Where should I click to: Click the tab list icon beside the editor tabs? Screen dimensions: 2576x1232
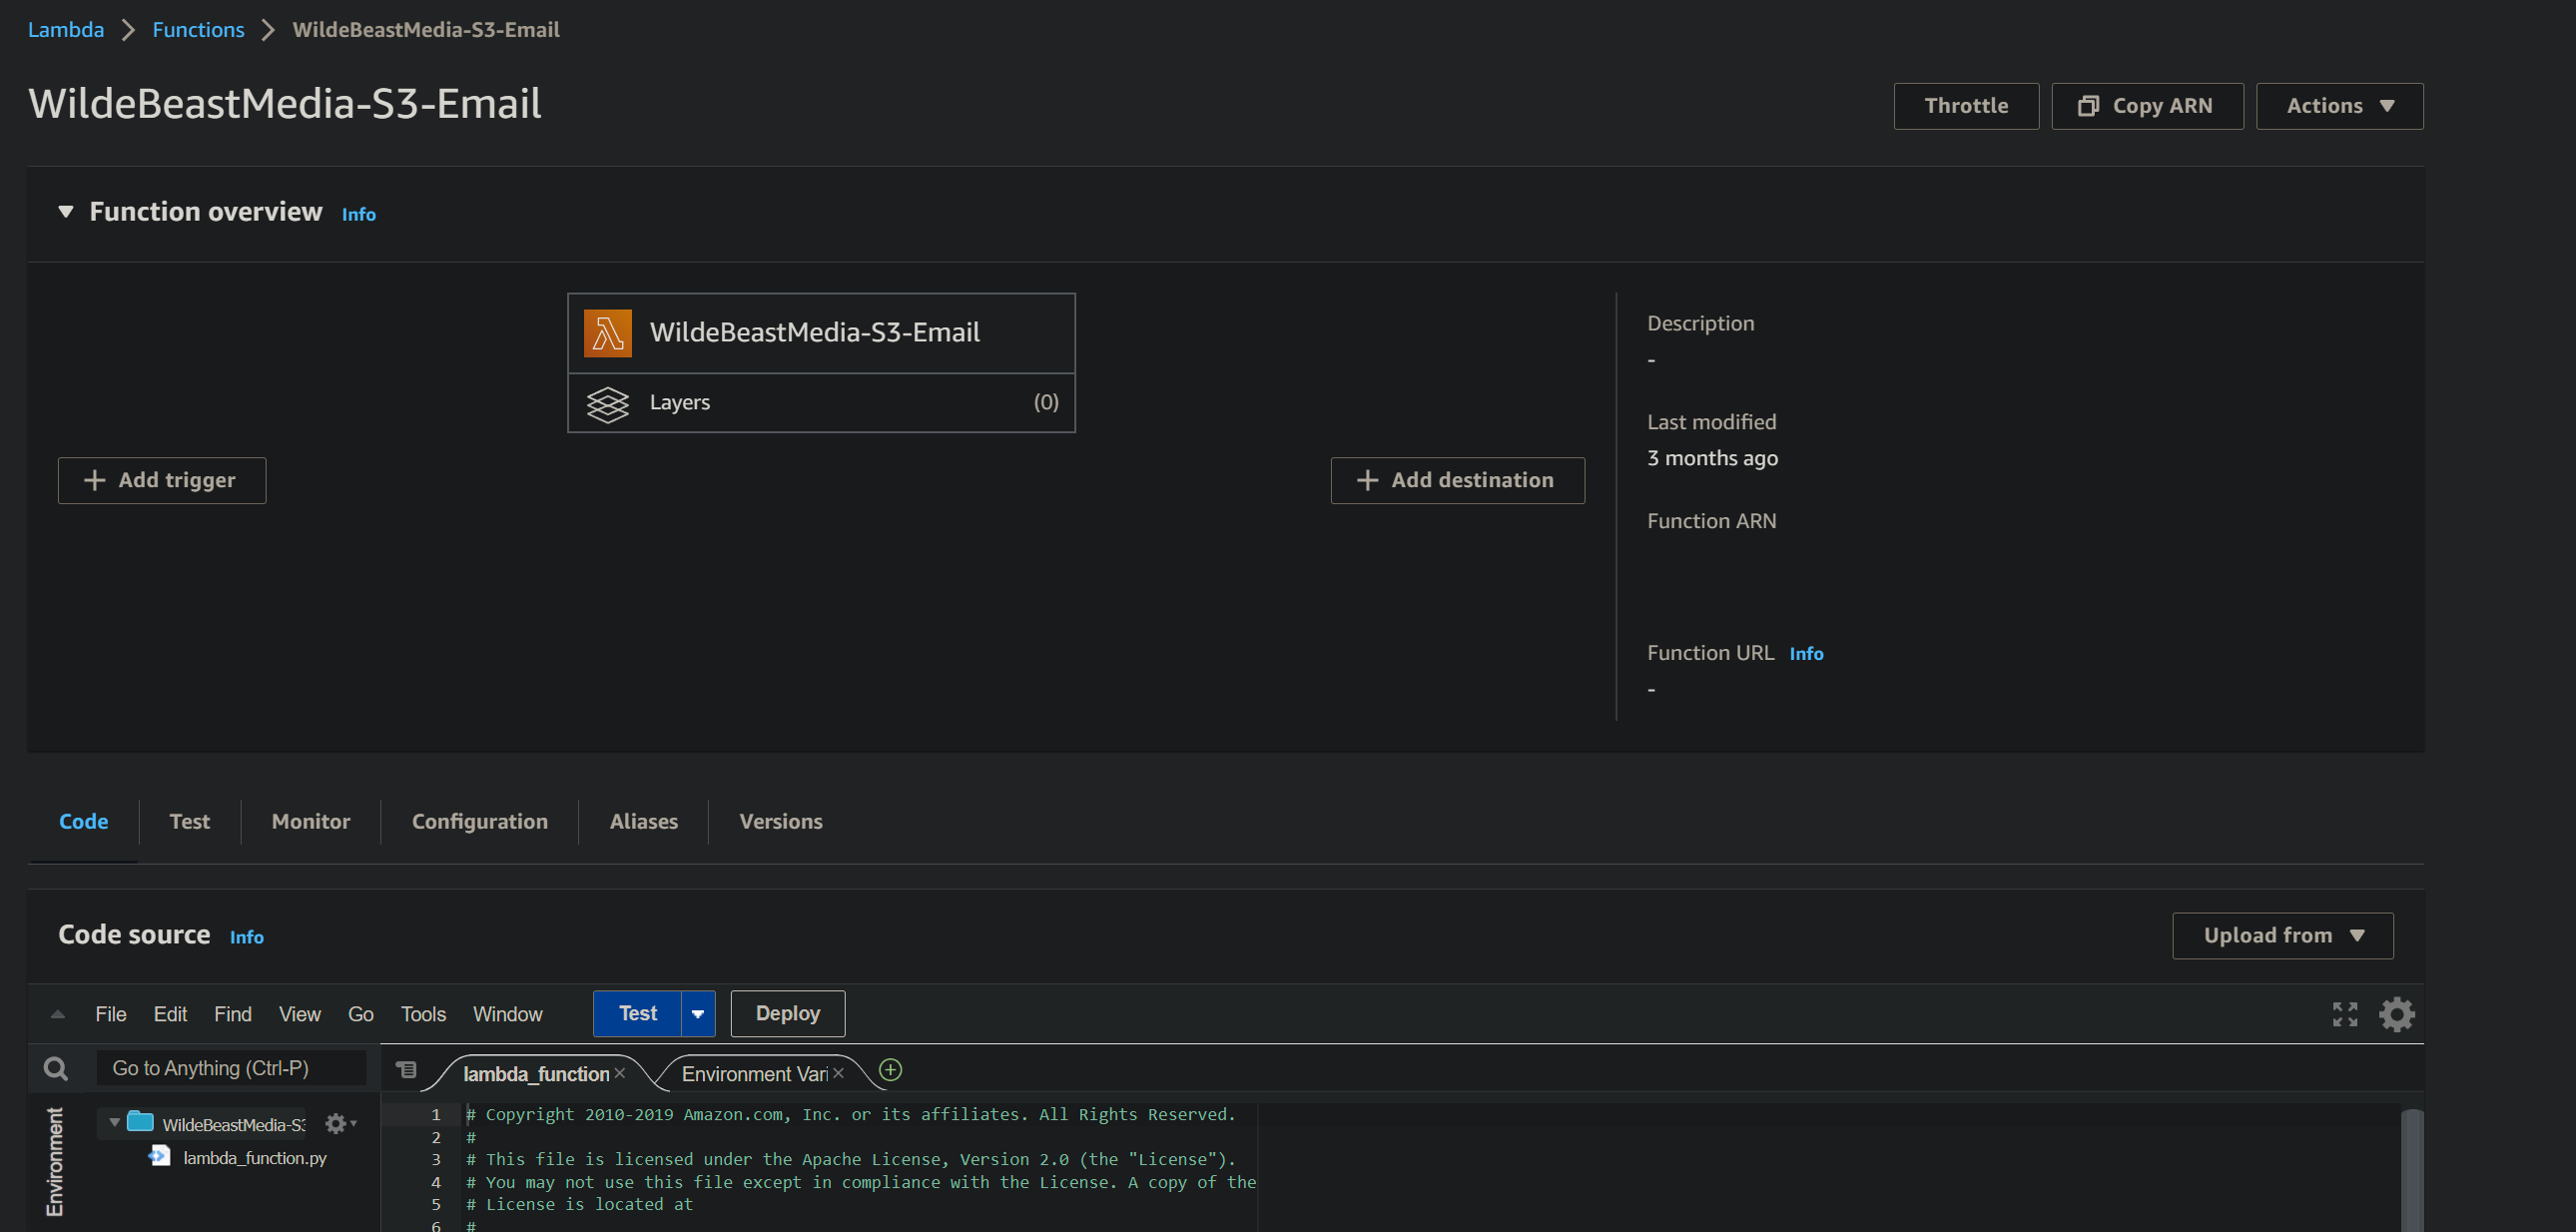click(406, 1070)
